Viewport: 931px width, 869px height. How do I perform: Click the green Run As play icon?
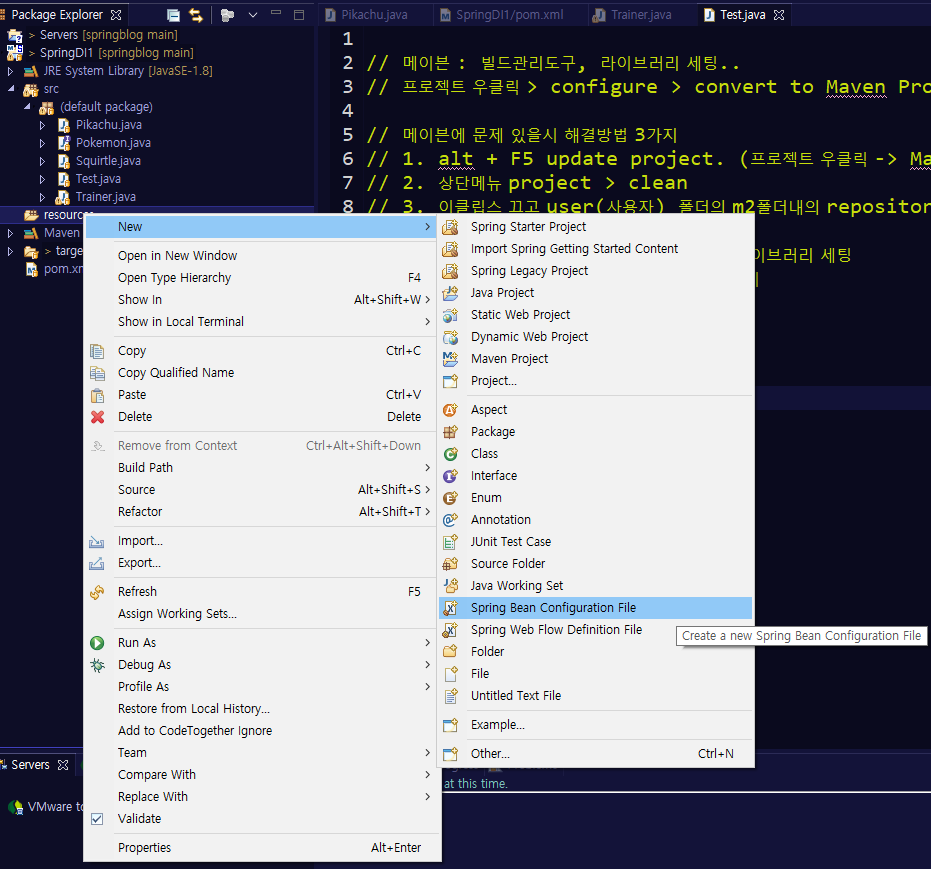click(x=97, y=643)
